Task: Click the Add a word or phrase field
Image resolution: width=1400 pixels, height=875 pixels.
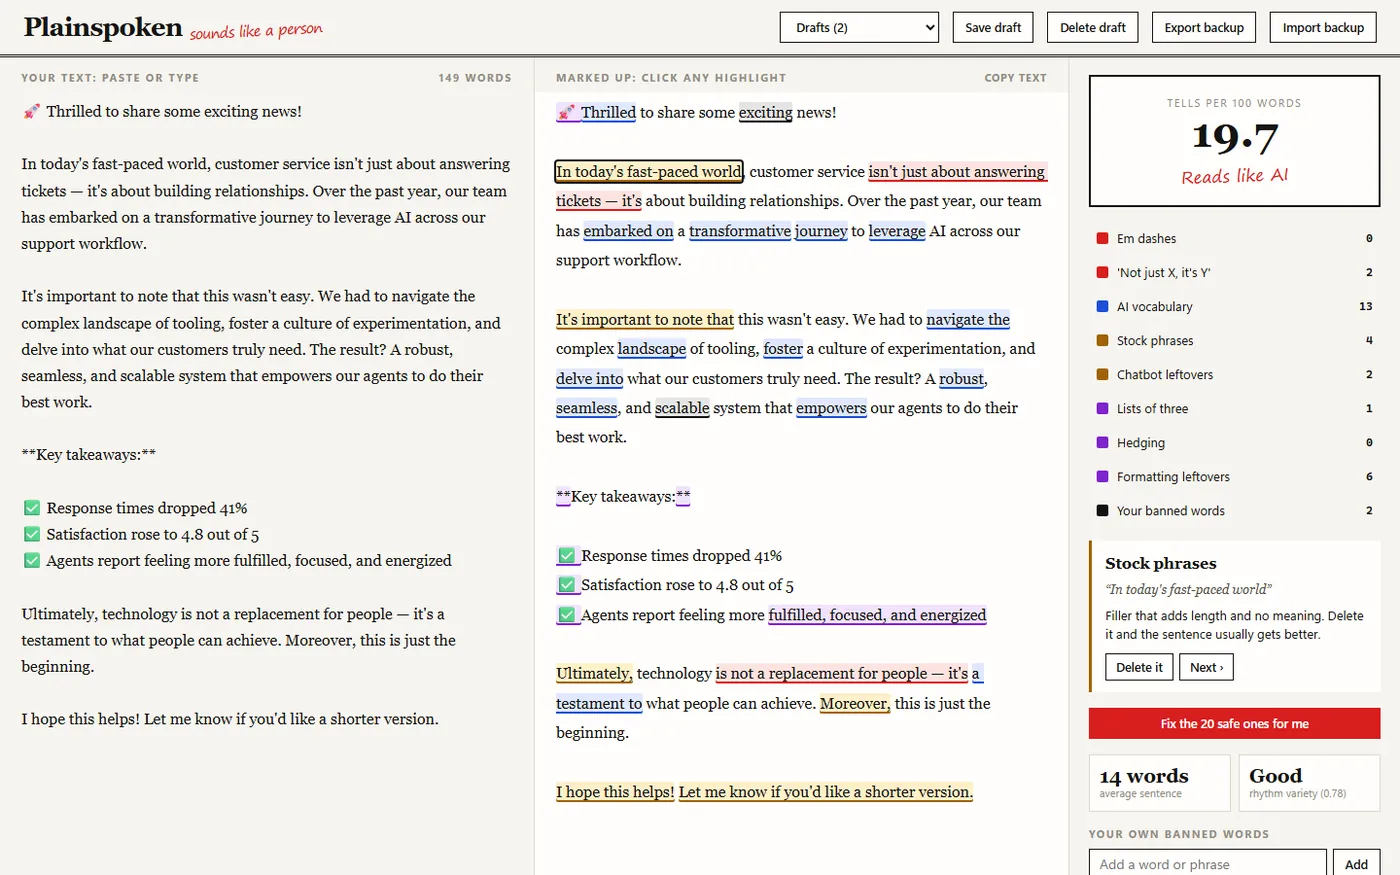Action: (1207, 864)
